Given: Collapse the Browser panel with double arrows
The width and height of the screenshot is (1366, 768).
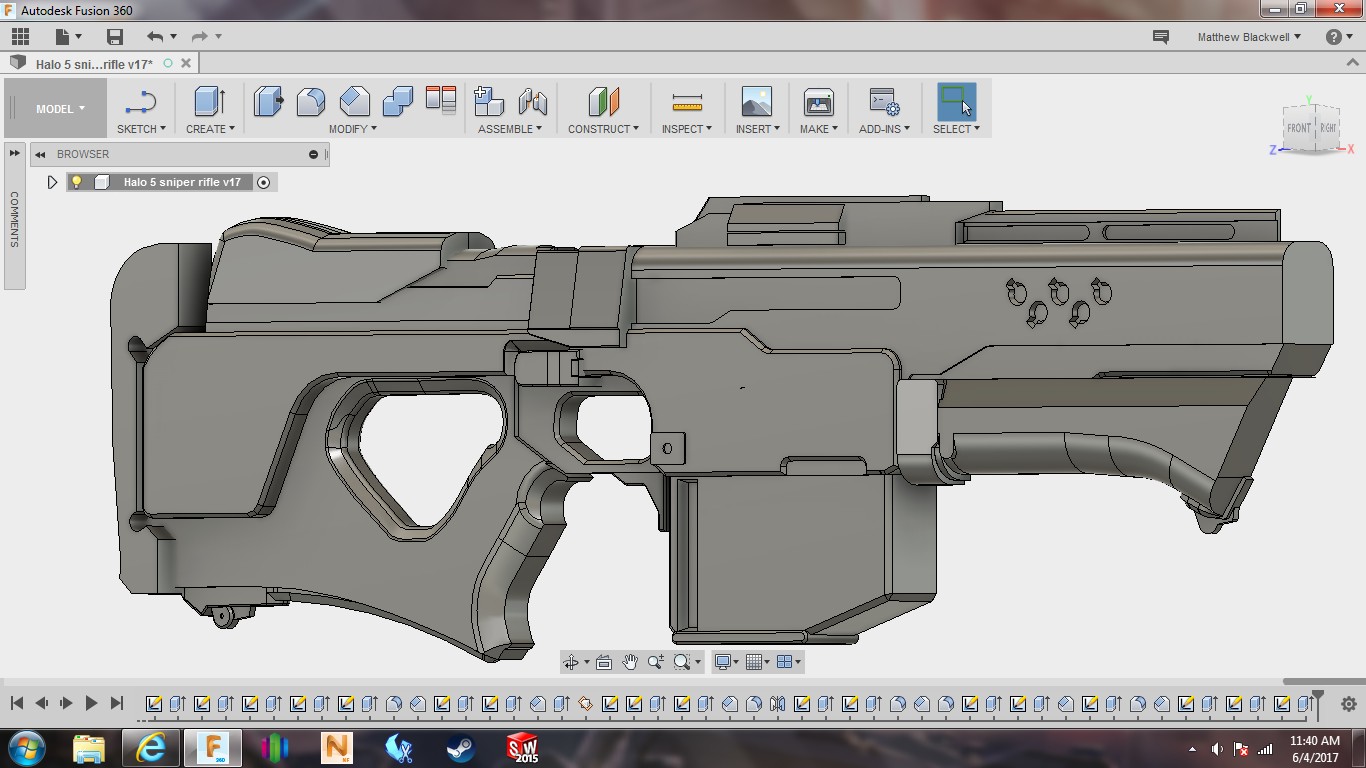Looking at the screenshot, I should (x=41, y=155).
